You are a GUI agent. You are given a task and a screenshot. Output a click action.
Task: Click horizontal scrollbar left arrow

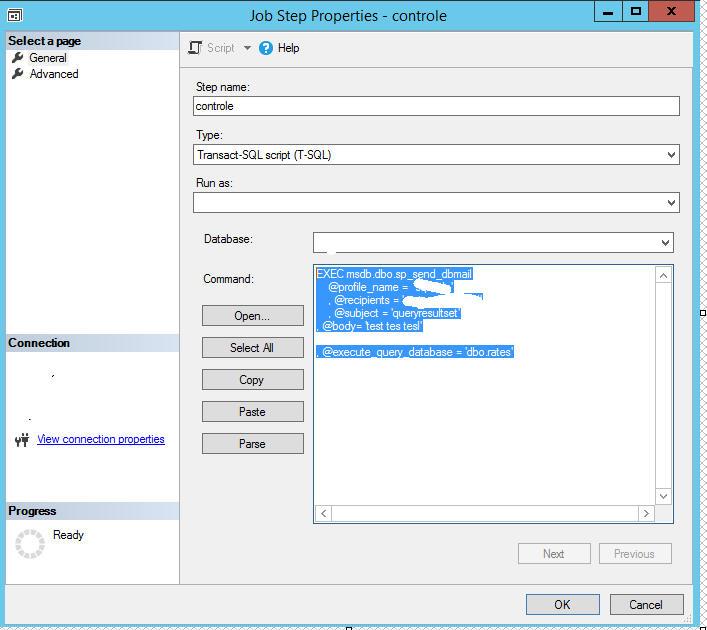point(323,513)
